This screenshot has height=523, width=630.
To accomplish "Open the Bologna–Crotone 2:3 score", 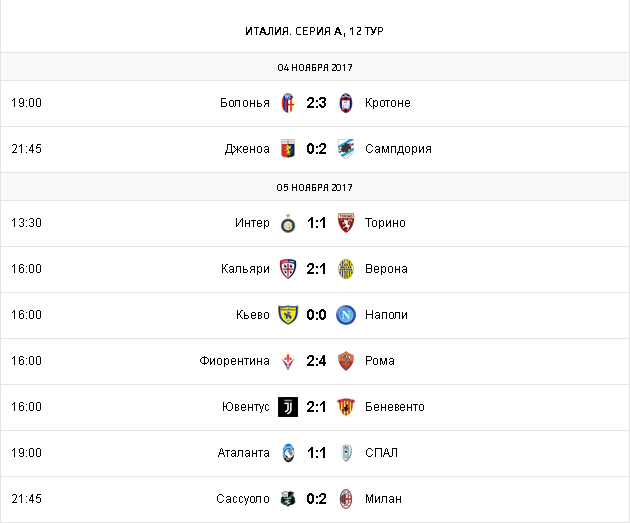I will (x=317, y=103).
